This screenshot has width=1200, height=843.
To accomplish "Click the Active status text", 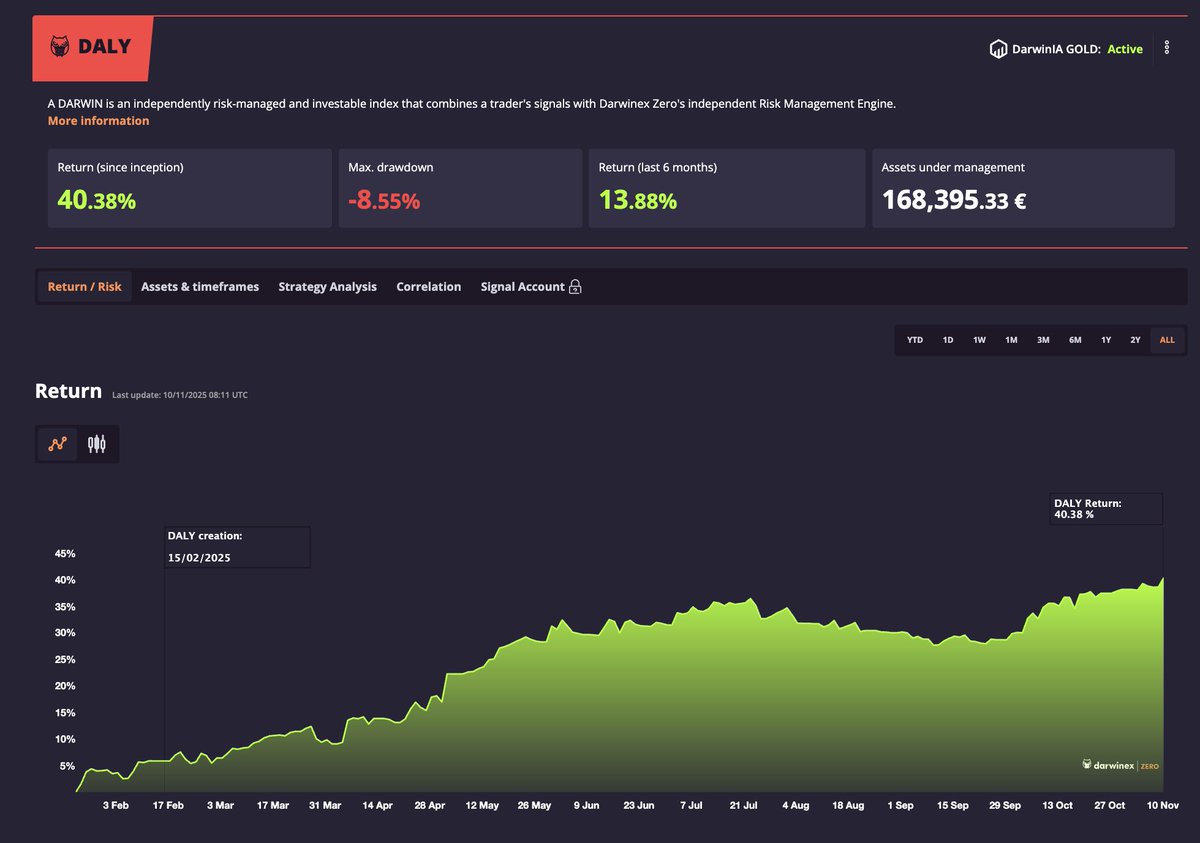I will click(x=1125, y=49).
